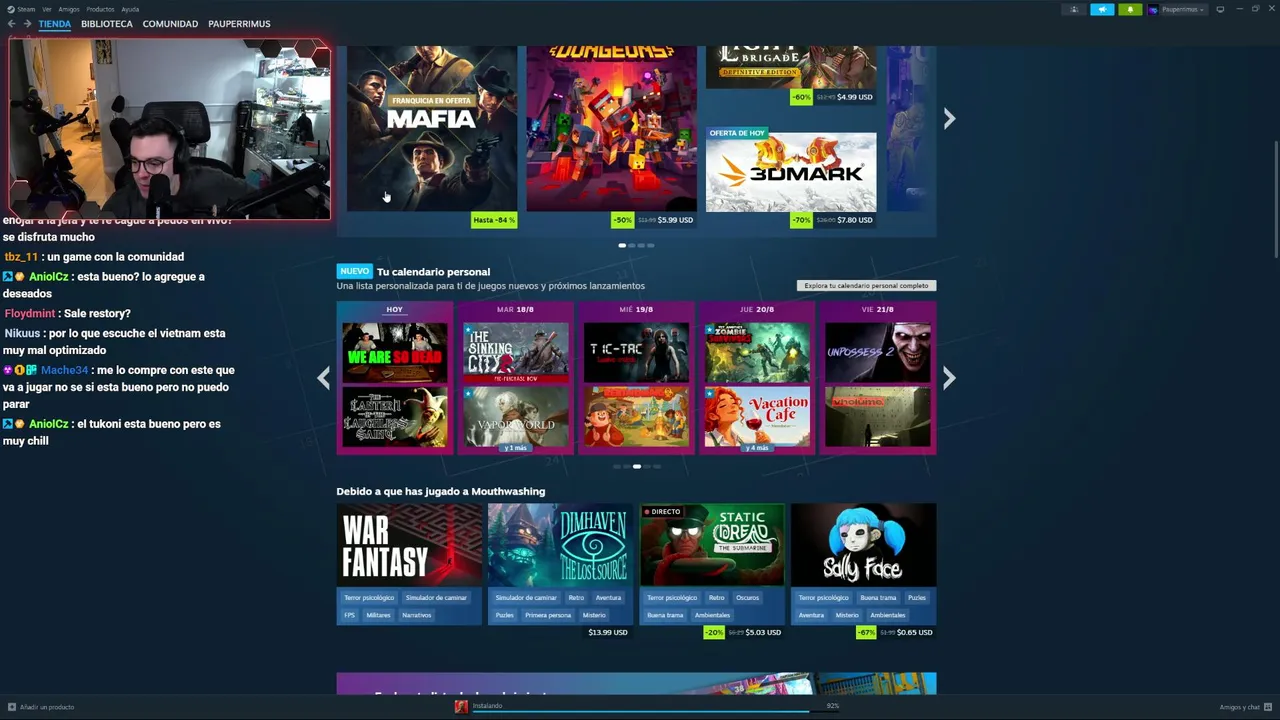Click the 'Primera persona' tag under Dimhaven

pos(548,615)
